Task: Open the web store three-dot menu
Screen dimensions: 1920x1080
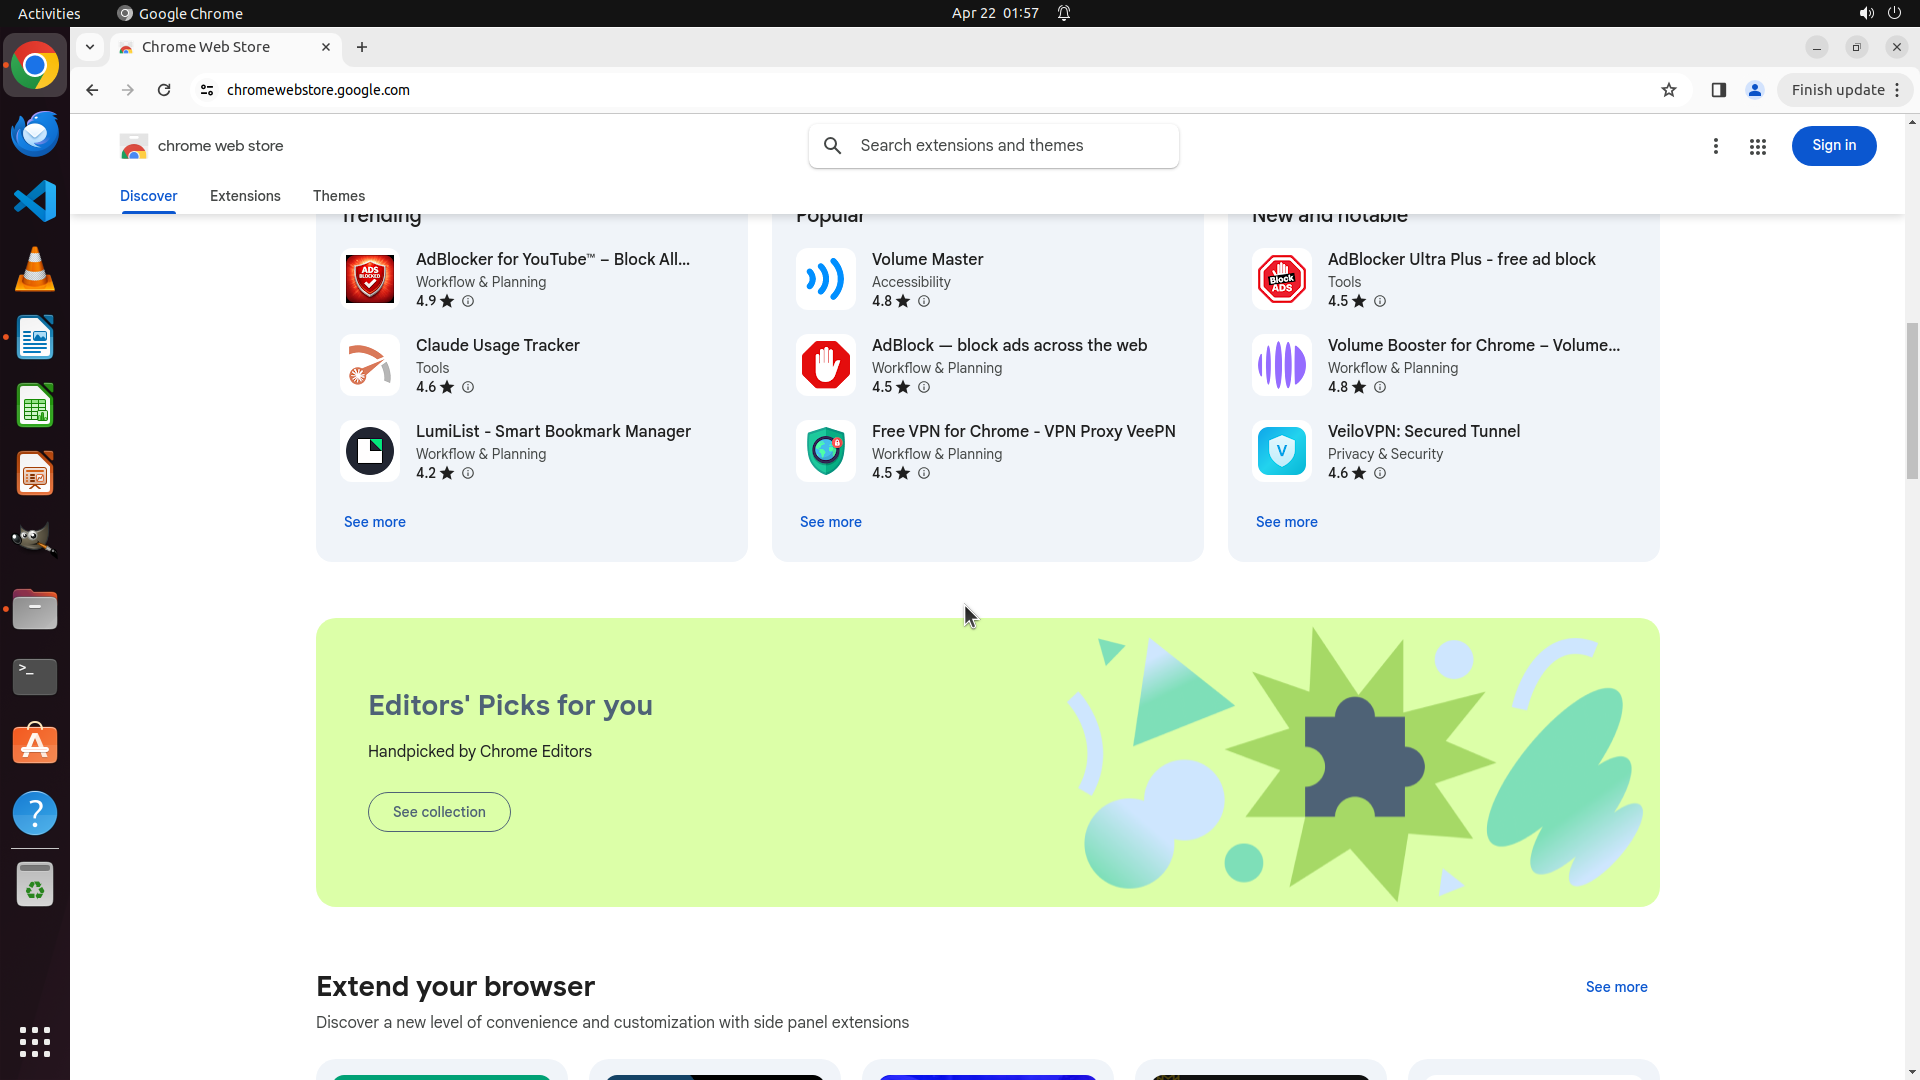Action: pos(1715,147)
